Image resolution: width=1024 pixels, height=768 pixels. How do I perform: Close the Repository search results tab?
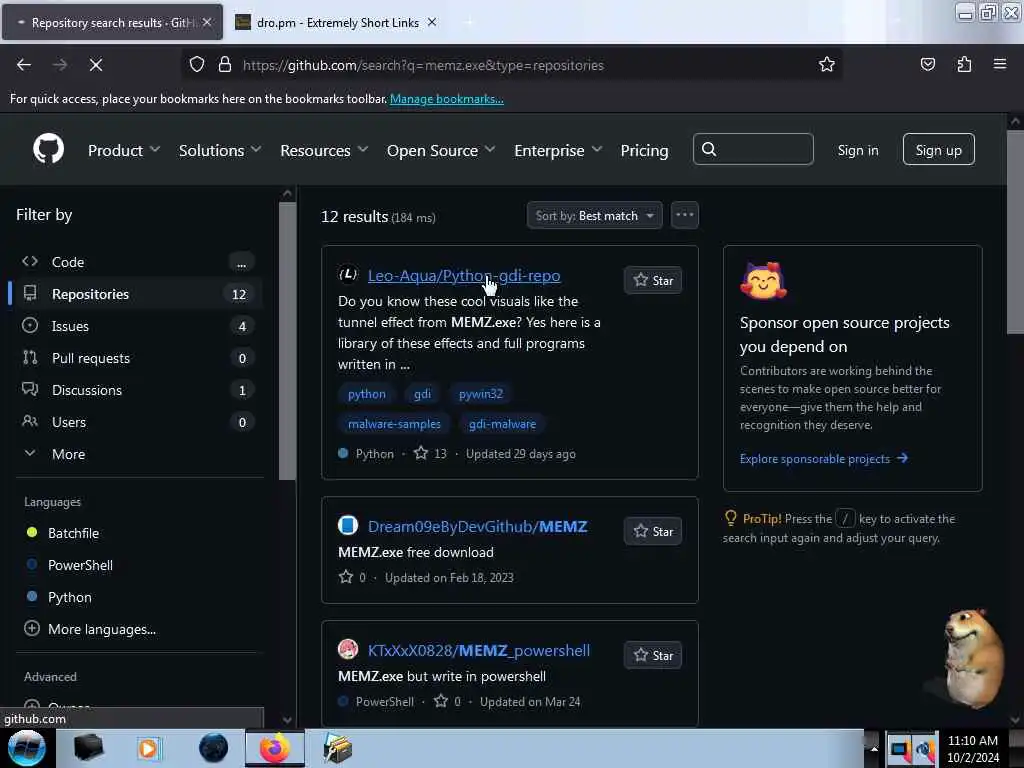click(207, 22)
